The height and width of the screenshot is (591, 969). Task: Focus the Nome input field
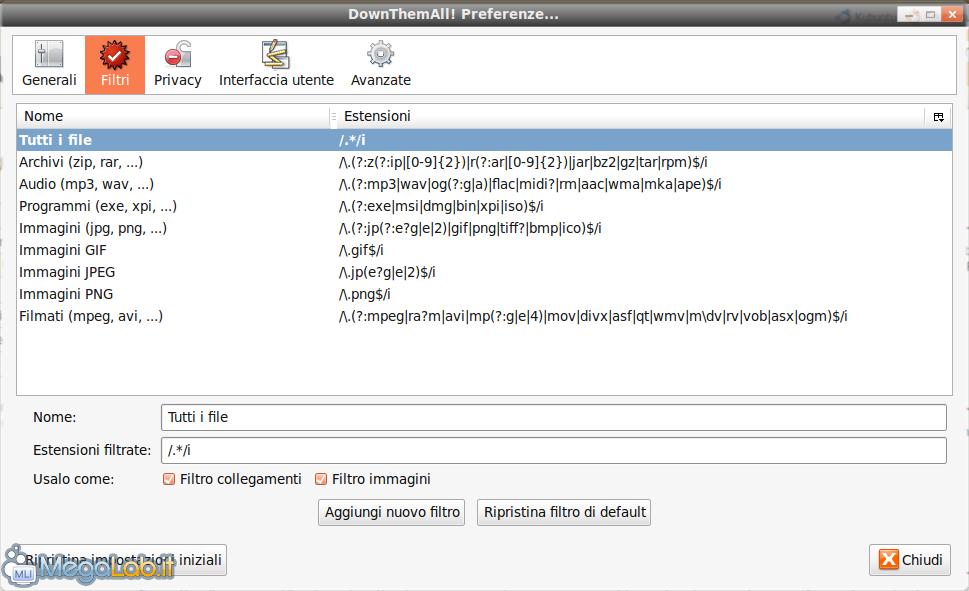(554, 417)
